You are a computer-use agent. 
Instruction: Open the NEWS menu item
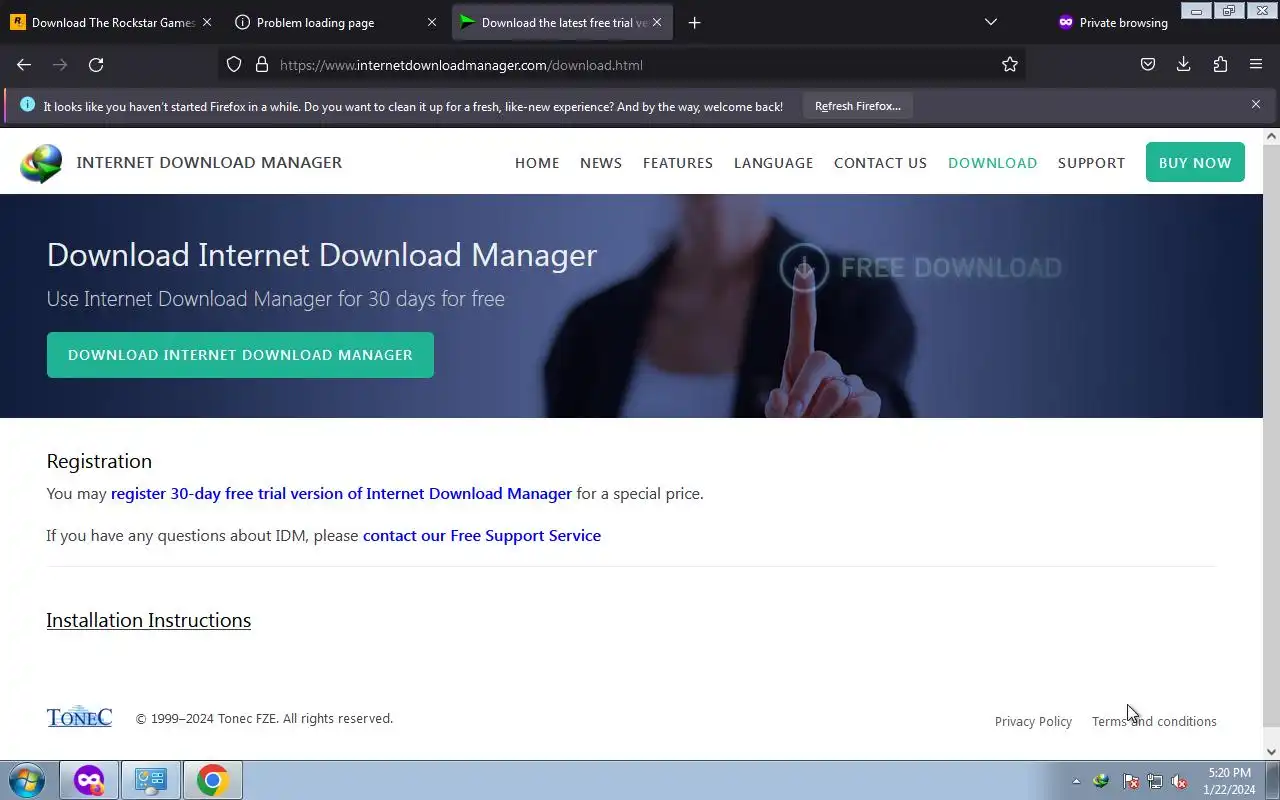(x=601, y=163)
